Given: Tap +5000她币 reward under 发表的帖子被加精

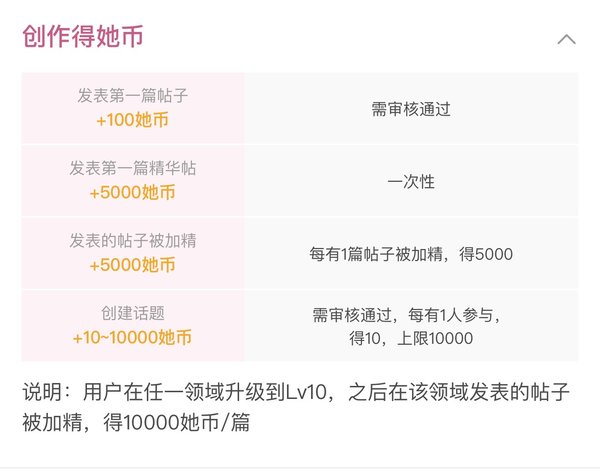Looking at the screenshot, I should [132, 265].
